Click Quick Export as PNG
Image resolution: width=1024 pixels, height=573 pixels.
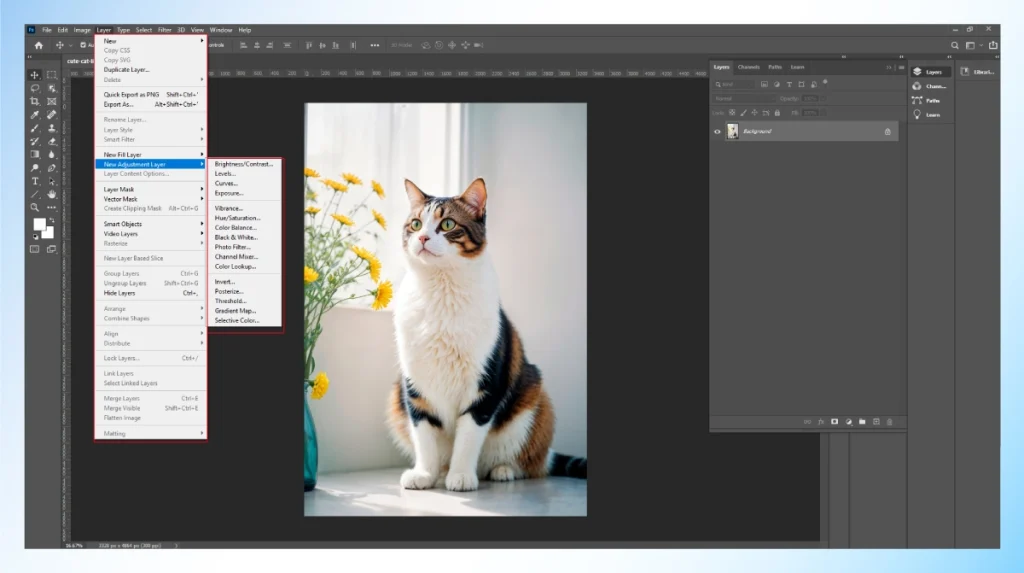click(151, 94)
